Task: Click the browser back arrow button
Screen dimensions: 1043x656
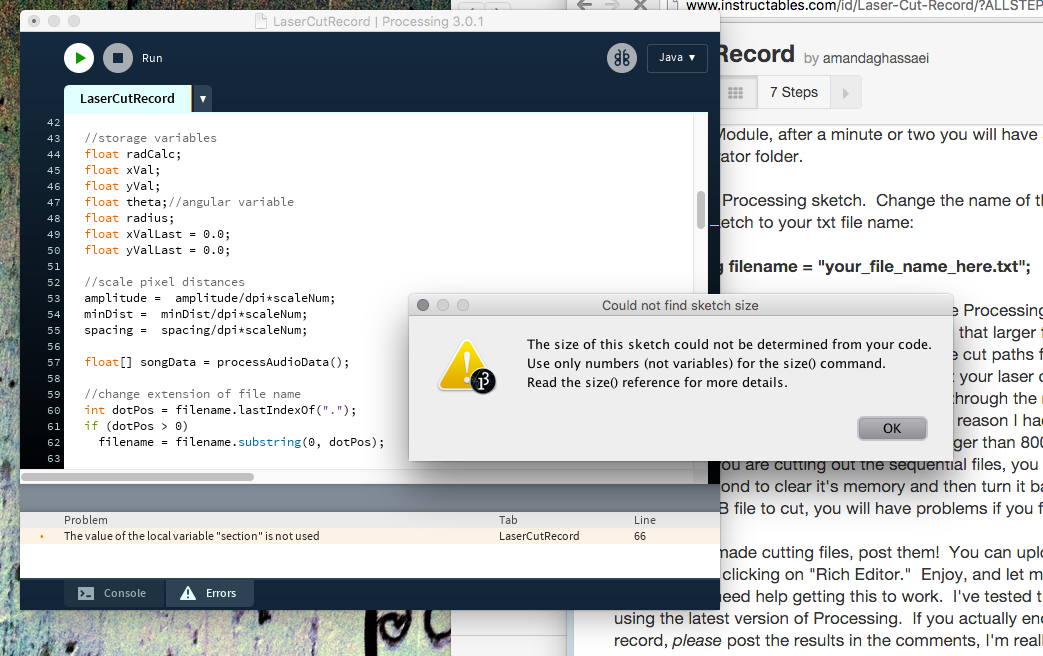Action: point(585,5)
